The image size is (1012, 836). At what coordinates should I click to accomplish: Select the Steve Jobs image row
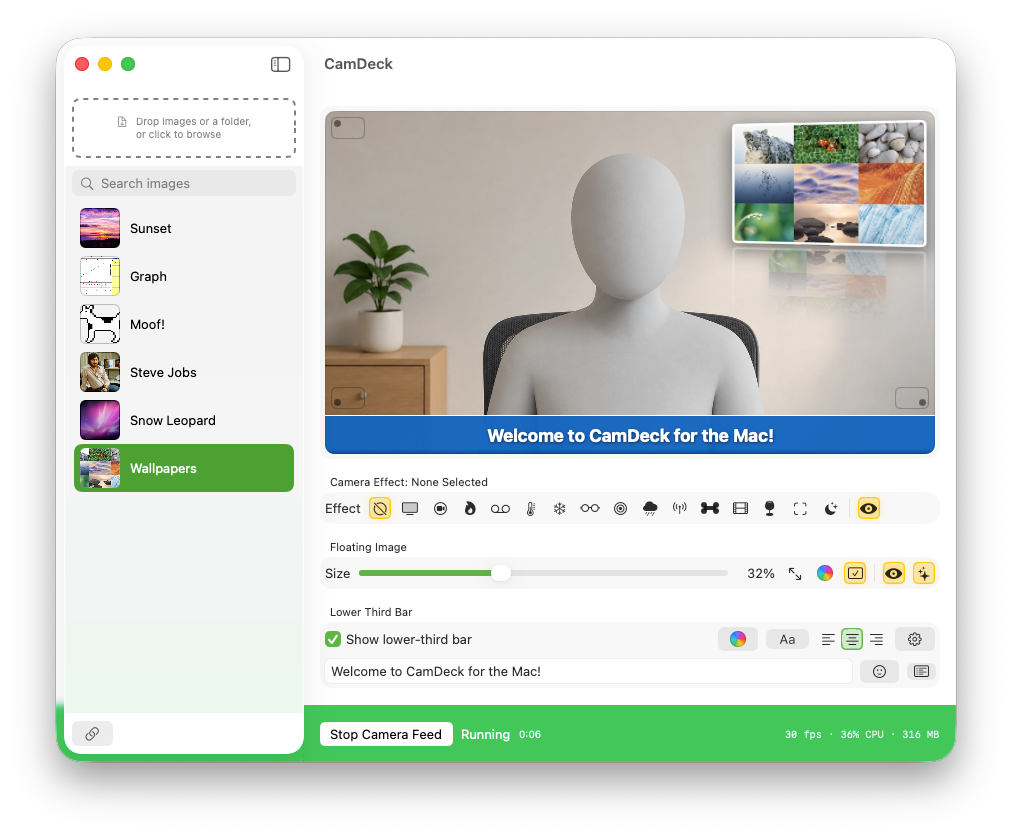point(184,372)
